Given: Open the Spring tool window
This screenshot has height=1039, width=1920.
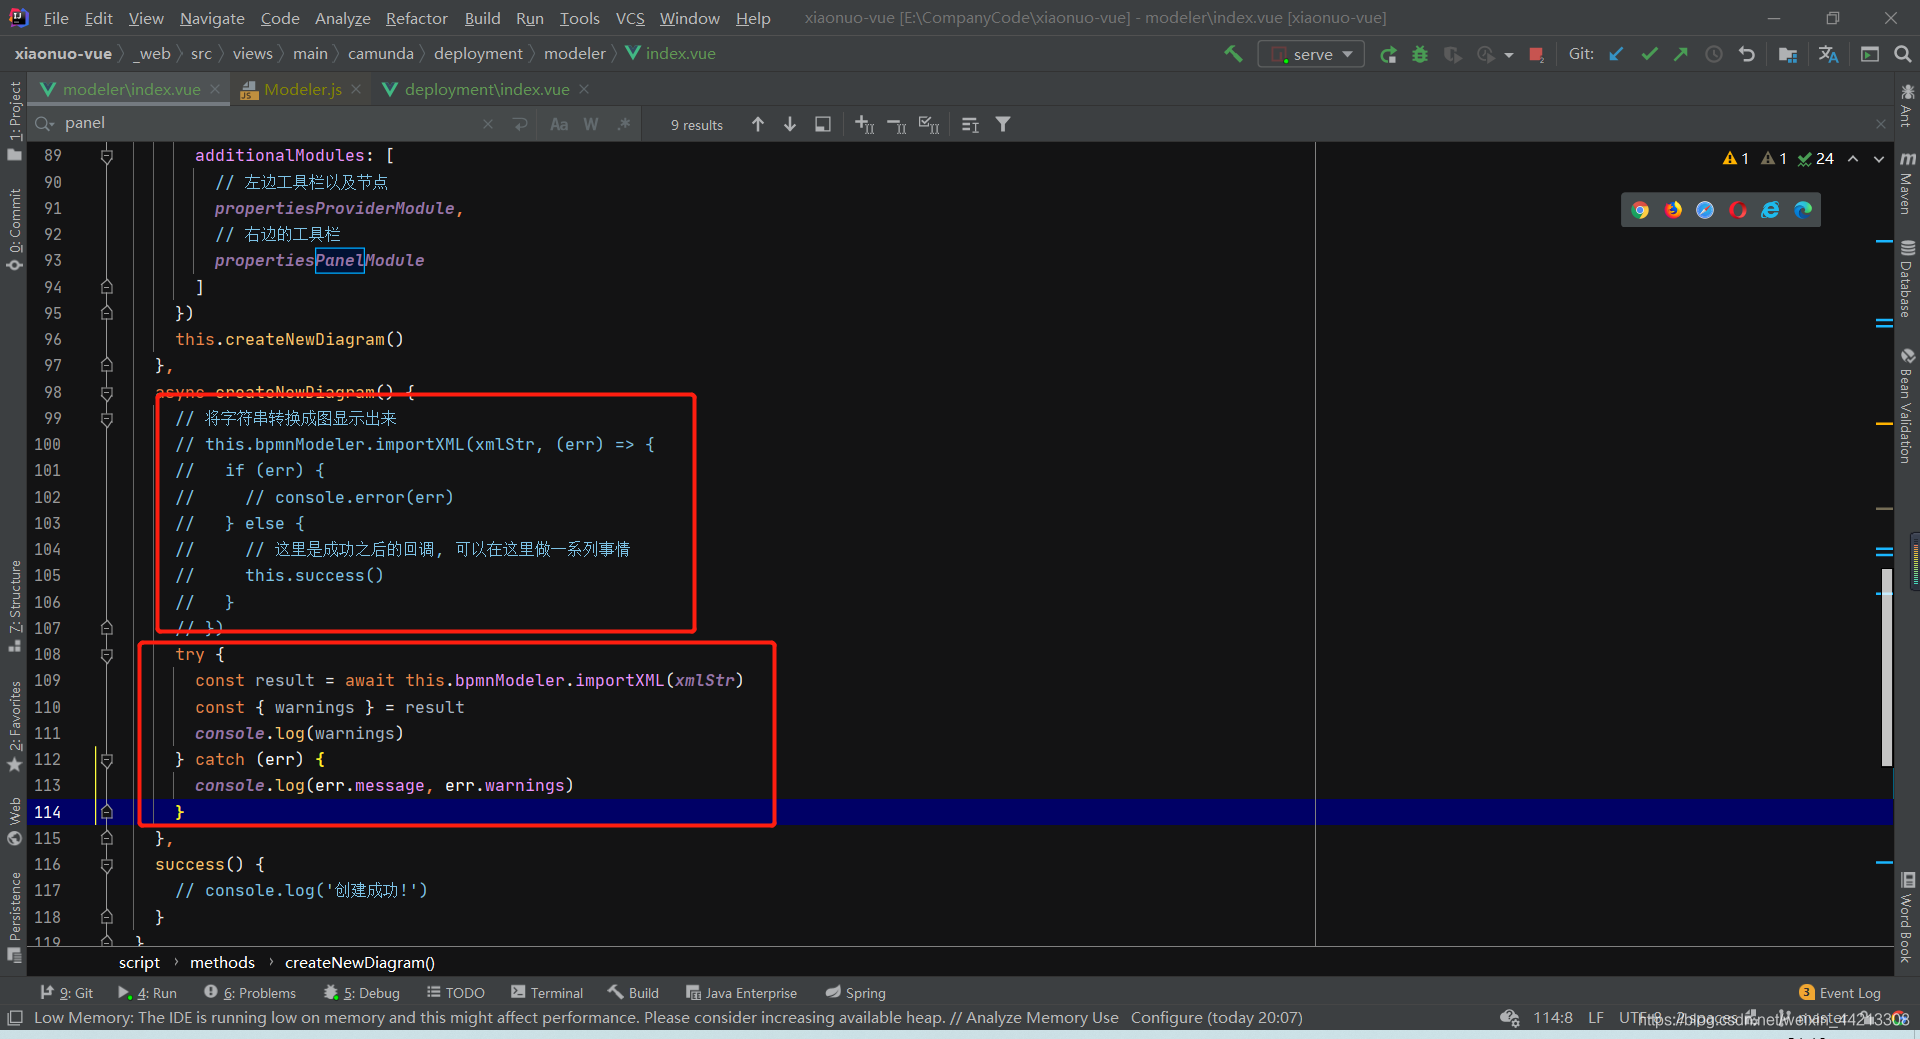Looking at the screenshot, I should coord(856,993).
